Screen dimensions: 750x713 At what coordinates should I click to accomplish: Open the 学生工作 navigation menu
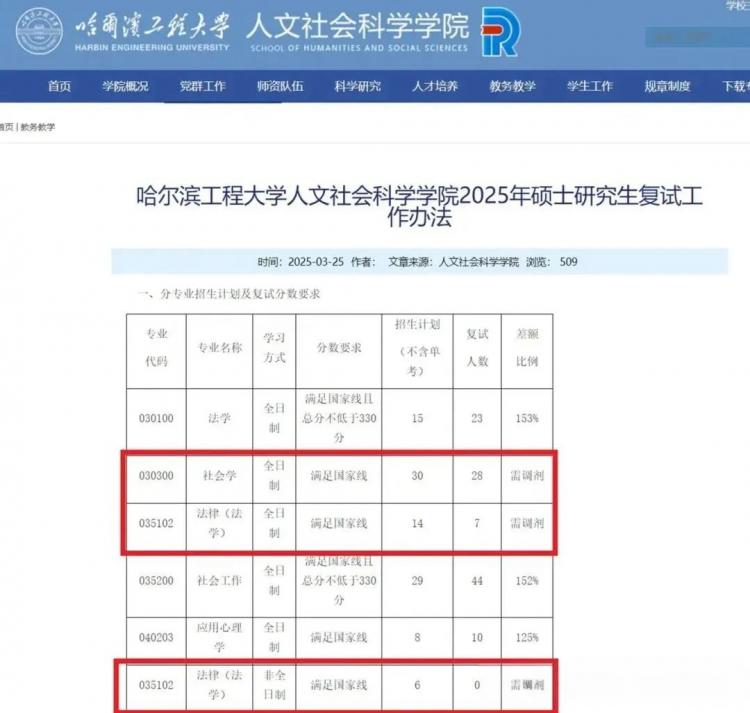(590, 86)
